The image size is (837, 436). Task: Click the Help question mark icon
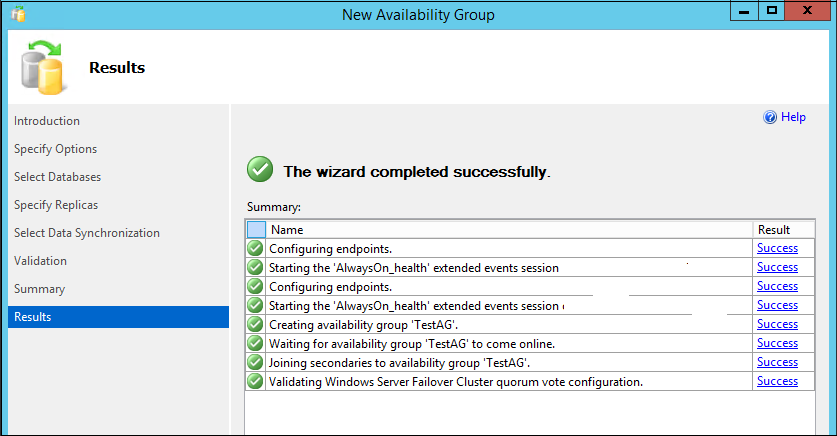[x=770, y=117]
